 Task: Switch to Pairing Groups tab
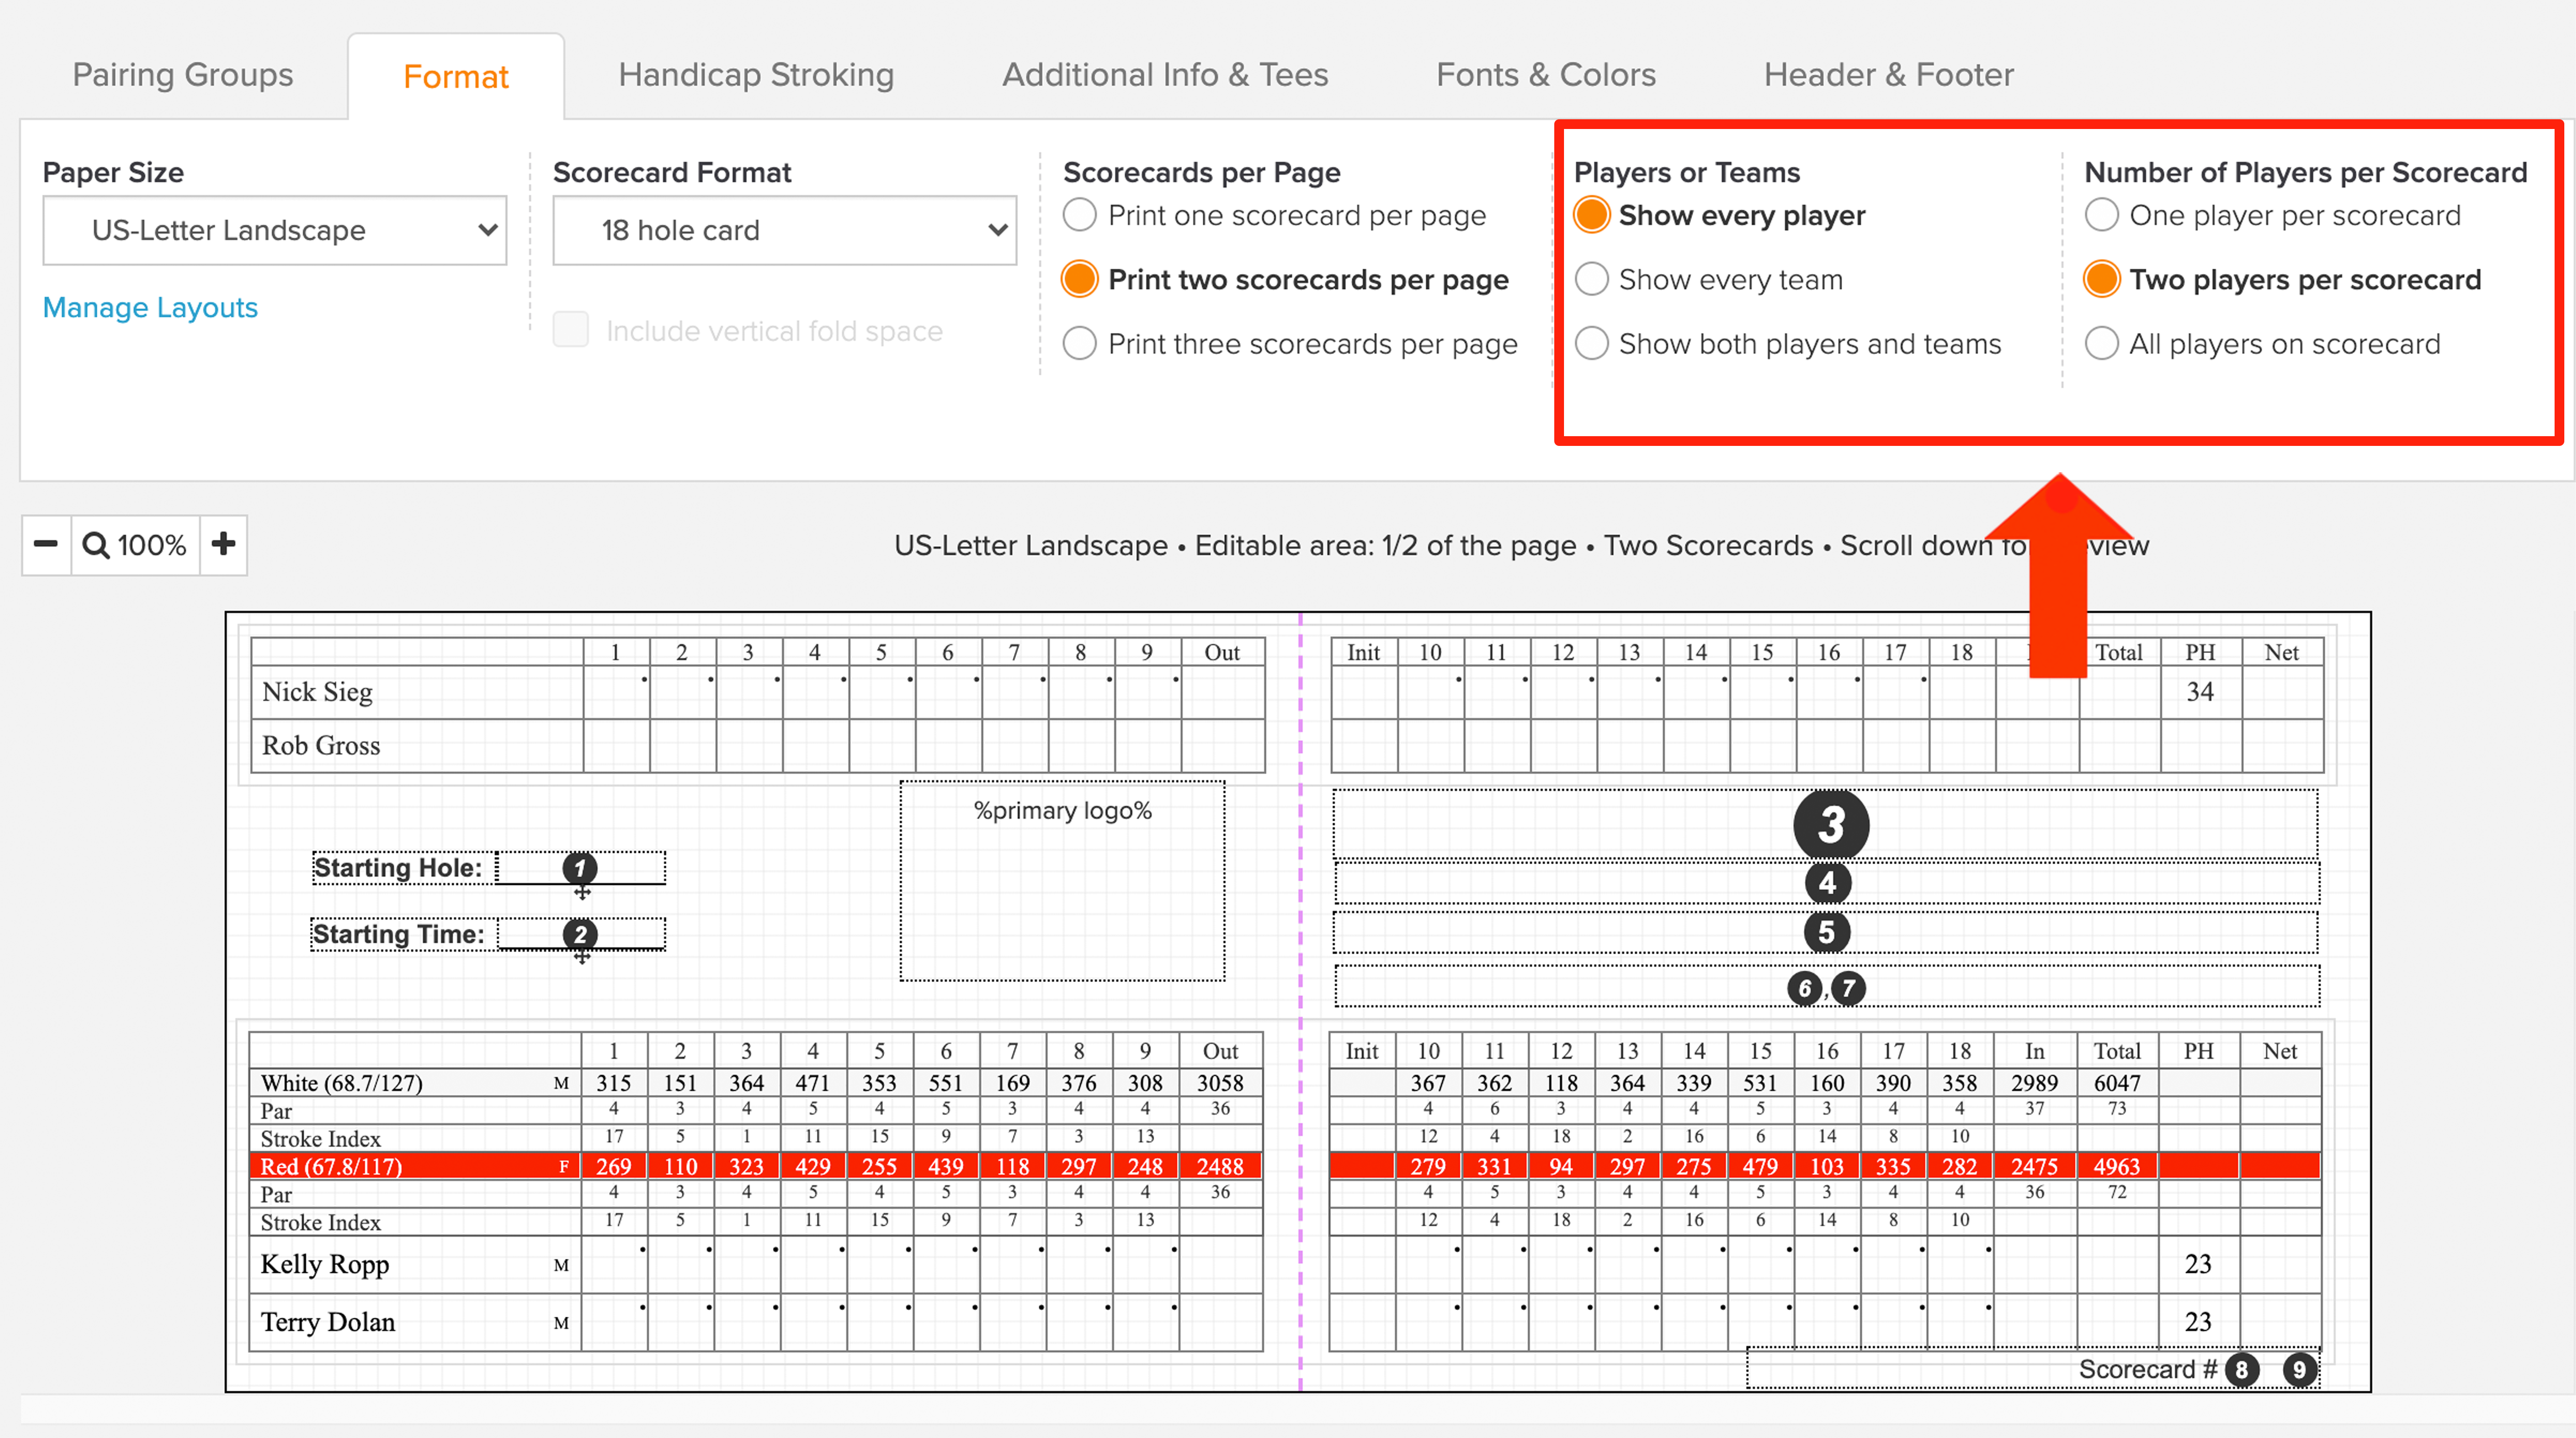click(183, 75)
